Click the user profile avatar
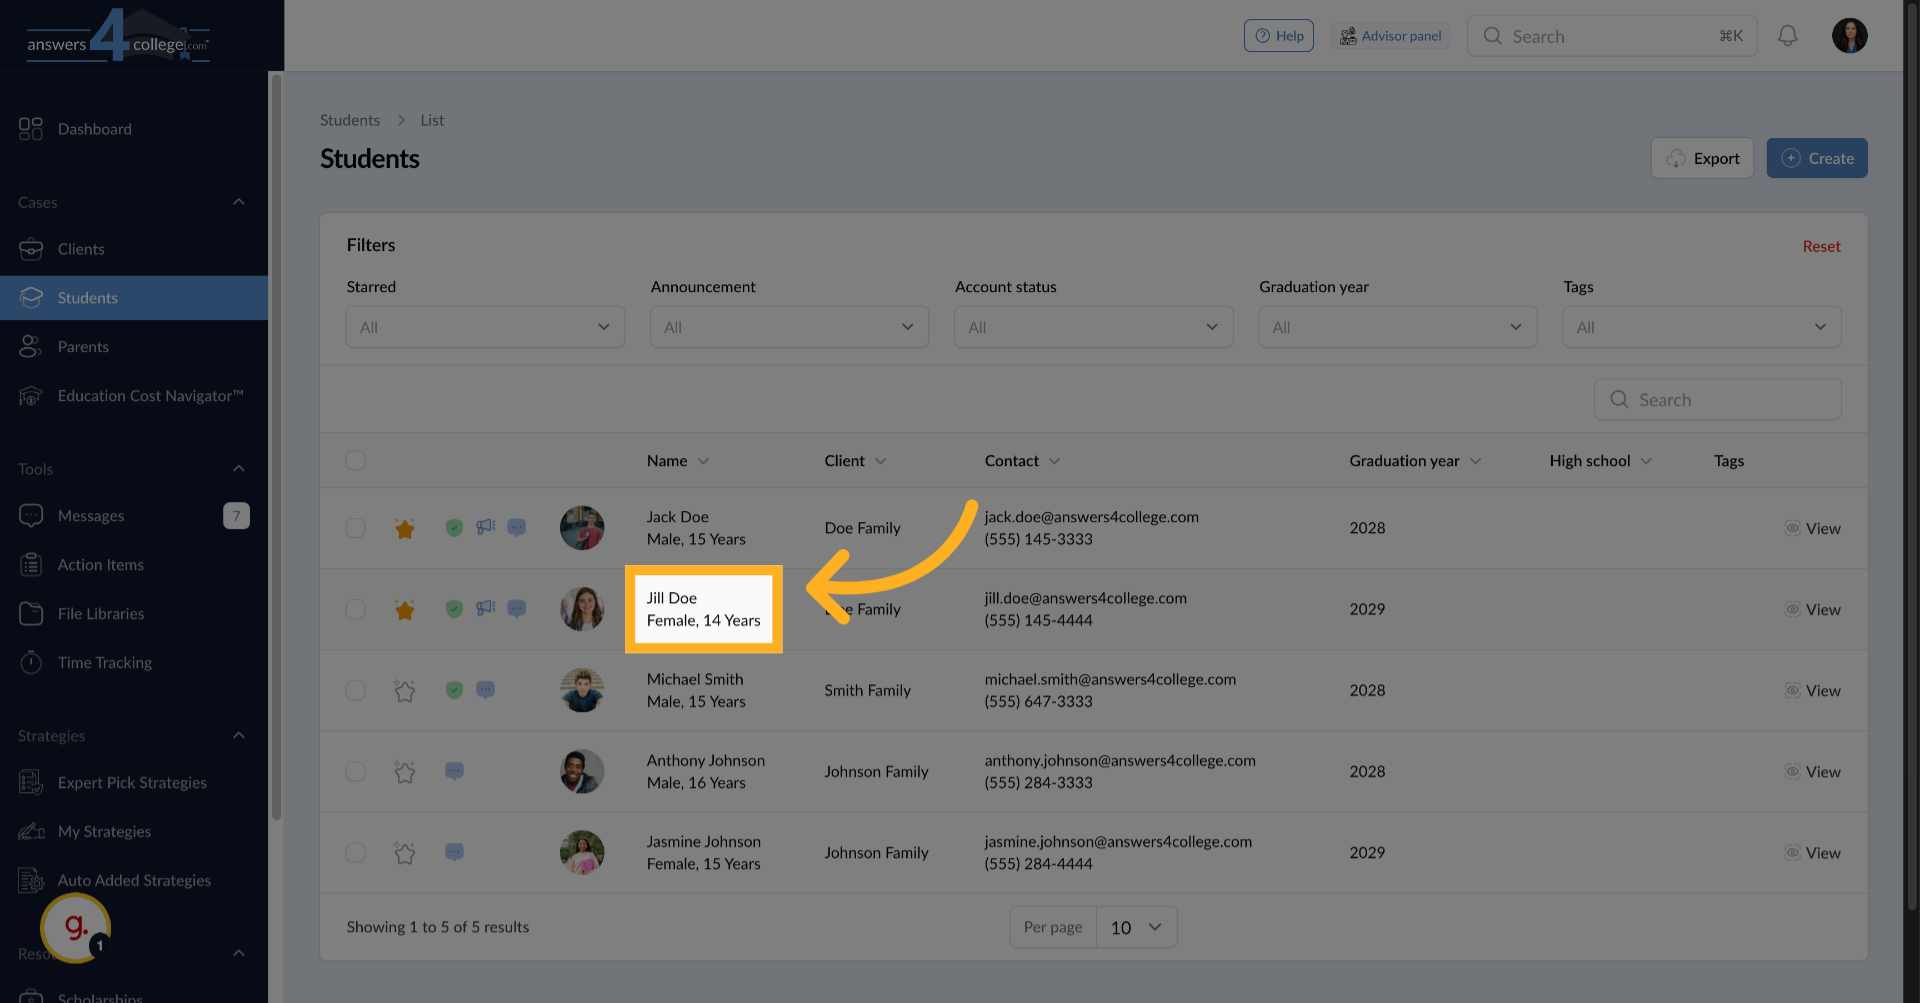1920x1003 pixels. click(x=1849, y=36)
